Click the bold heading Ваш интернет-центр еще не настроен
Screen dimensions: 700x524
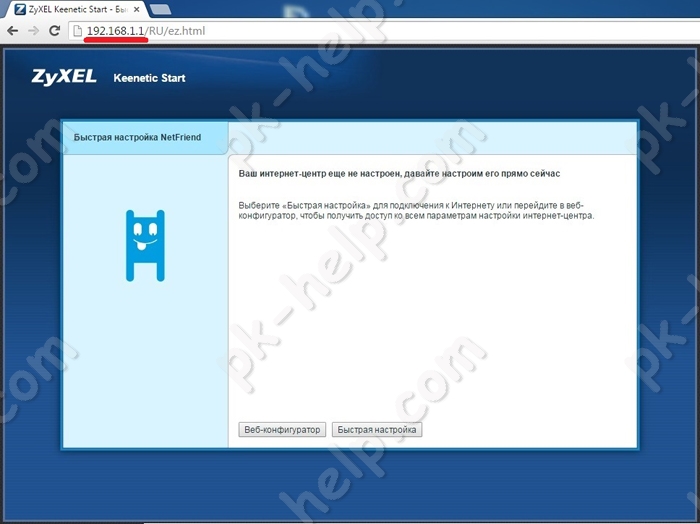coord(399,173)
